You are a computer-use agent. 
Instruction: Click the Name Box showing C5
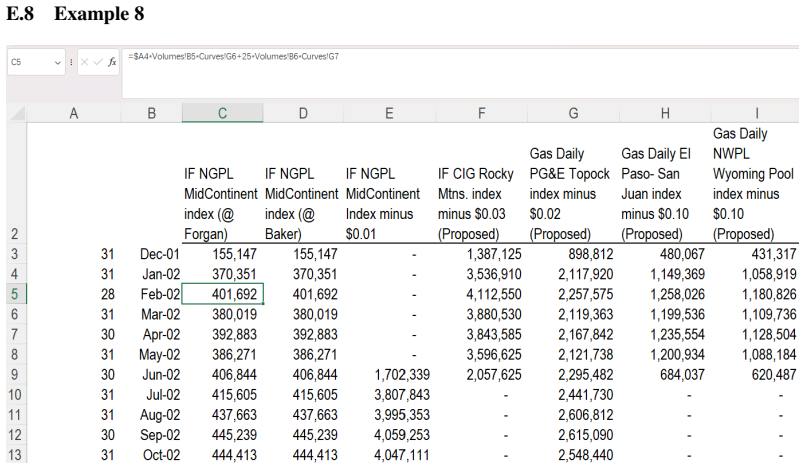tap(36, 62)
